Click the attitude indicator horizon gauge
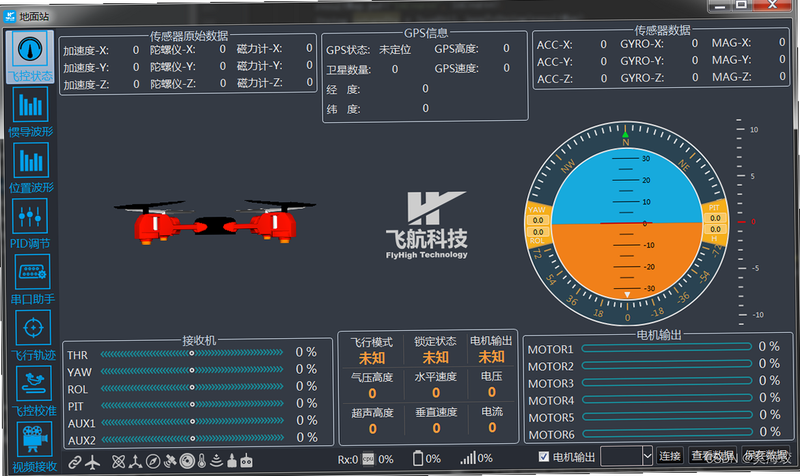This screenshot has height=476, width=800. [627, 223]
